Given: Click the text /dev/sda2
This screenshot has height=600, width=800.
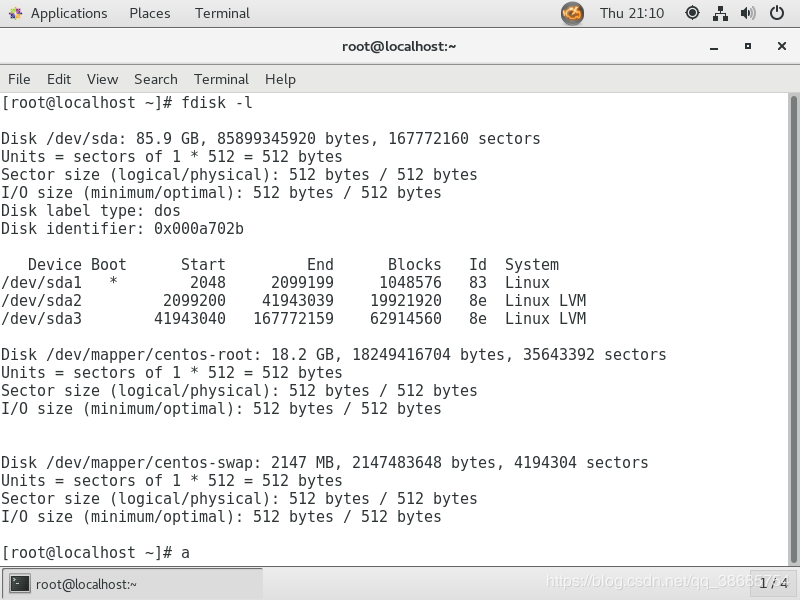Looking at the screenshot, I should coord(41,301).
